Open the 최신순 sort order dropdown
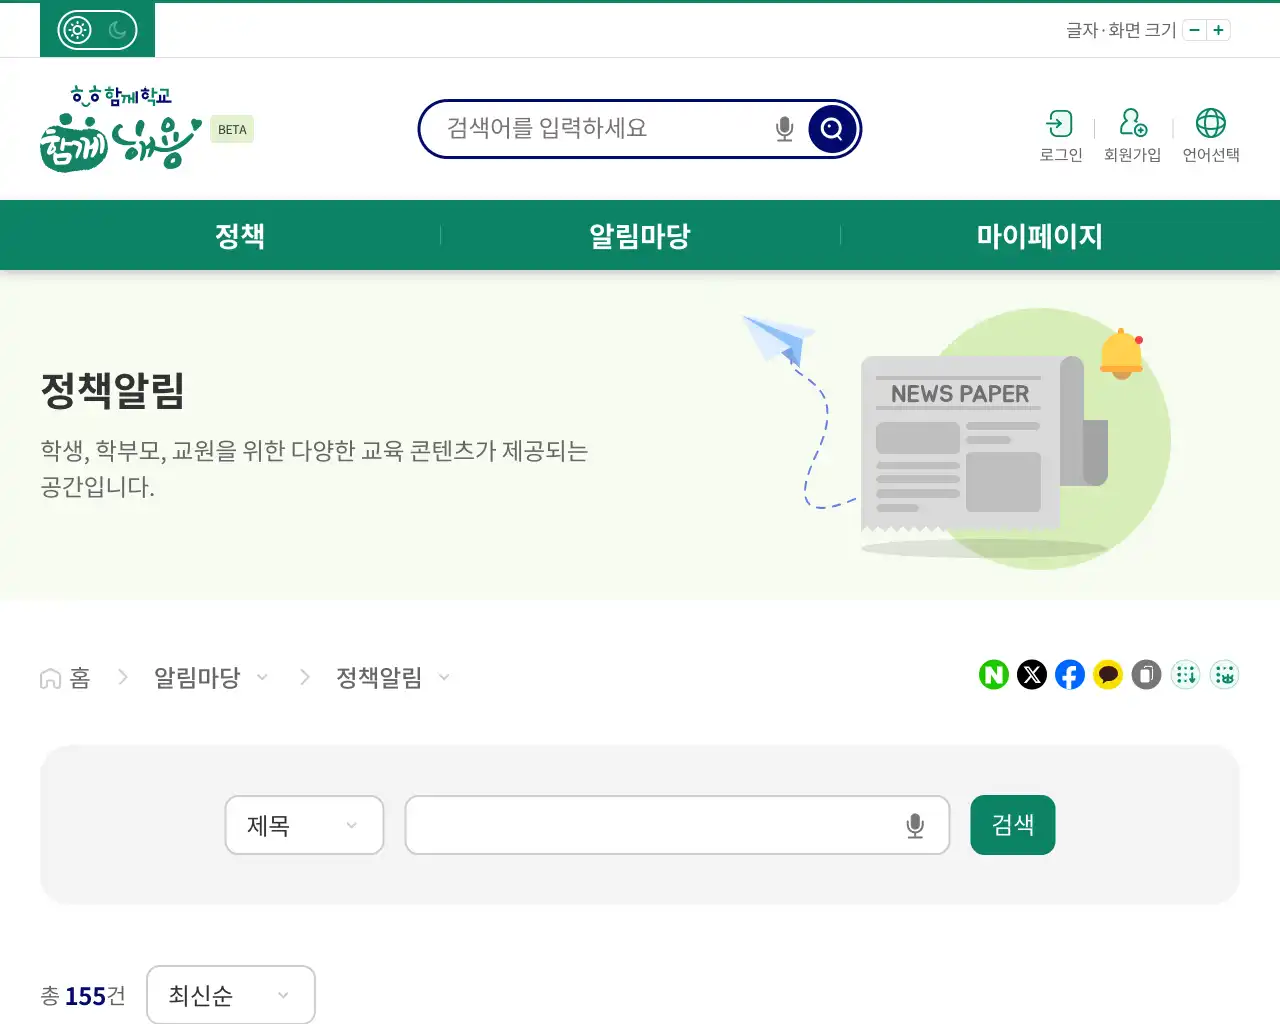1280x1024 pixels. (231, 995)
